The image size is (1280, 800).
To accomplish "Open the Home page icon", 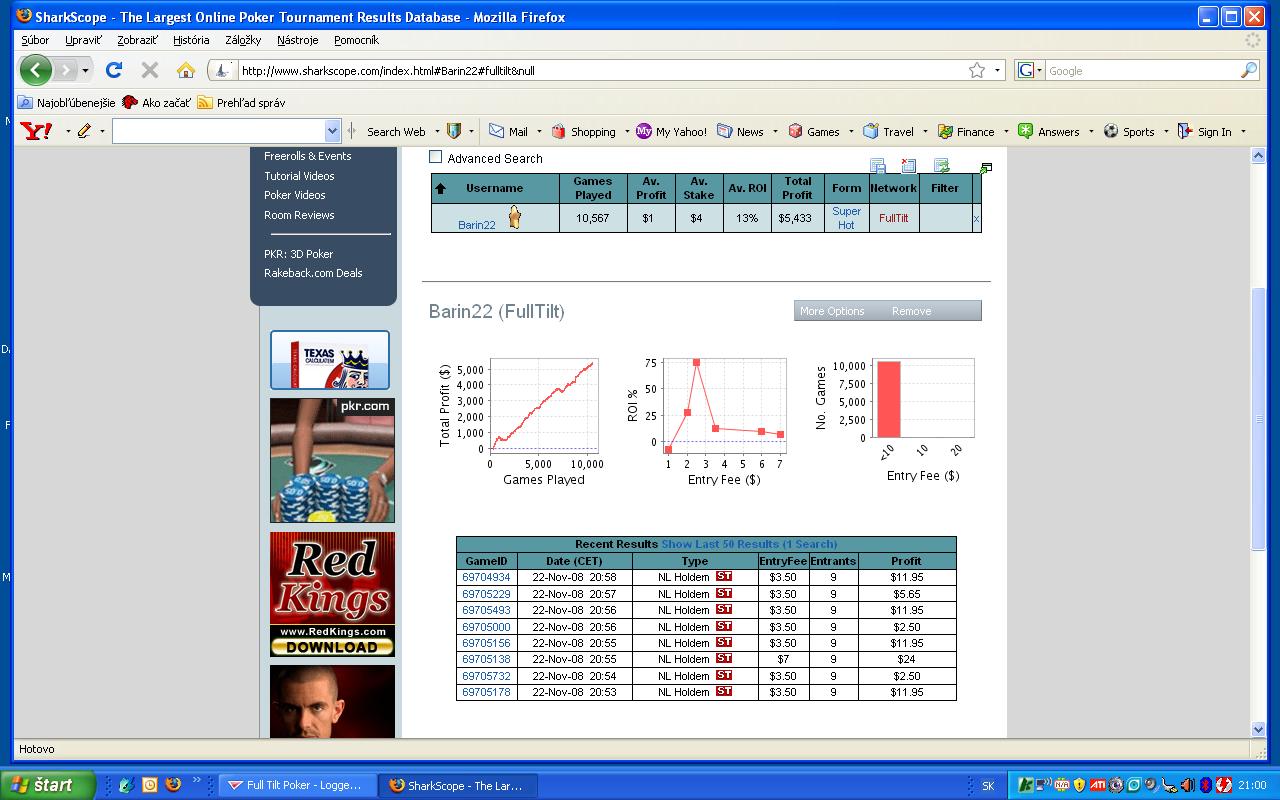I will tap(186, 70).
